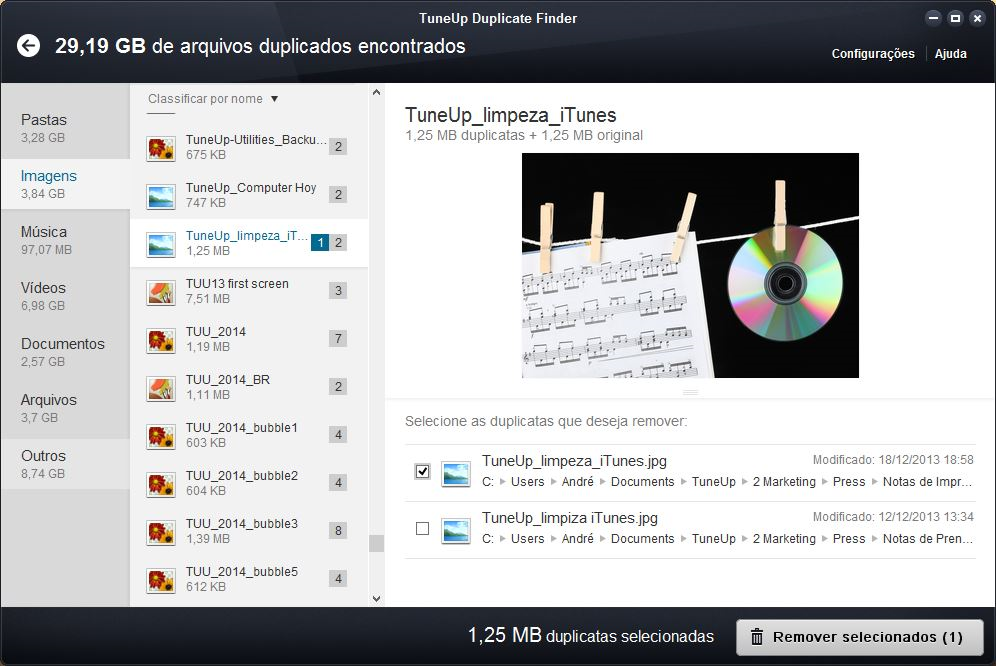Click the TUU_2014_bubble1 thumbnail icon

161,436
